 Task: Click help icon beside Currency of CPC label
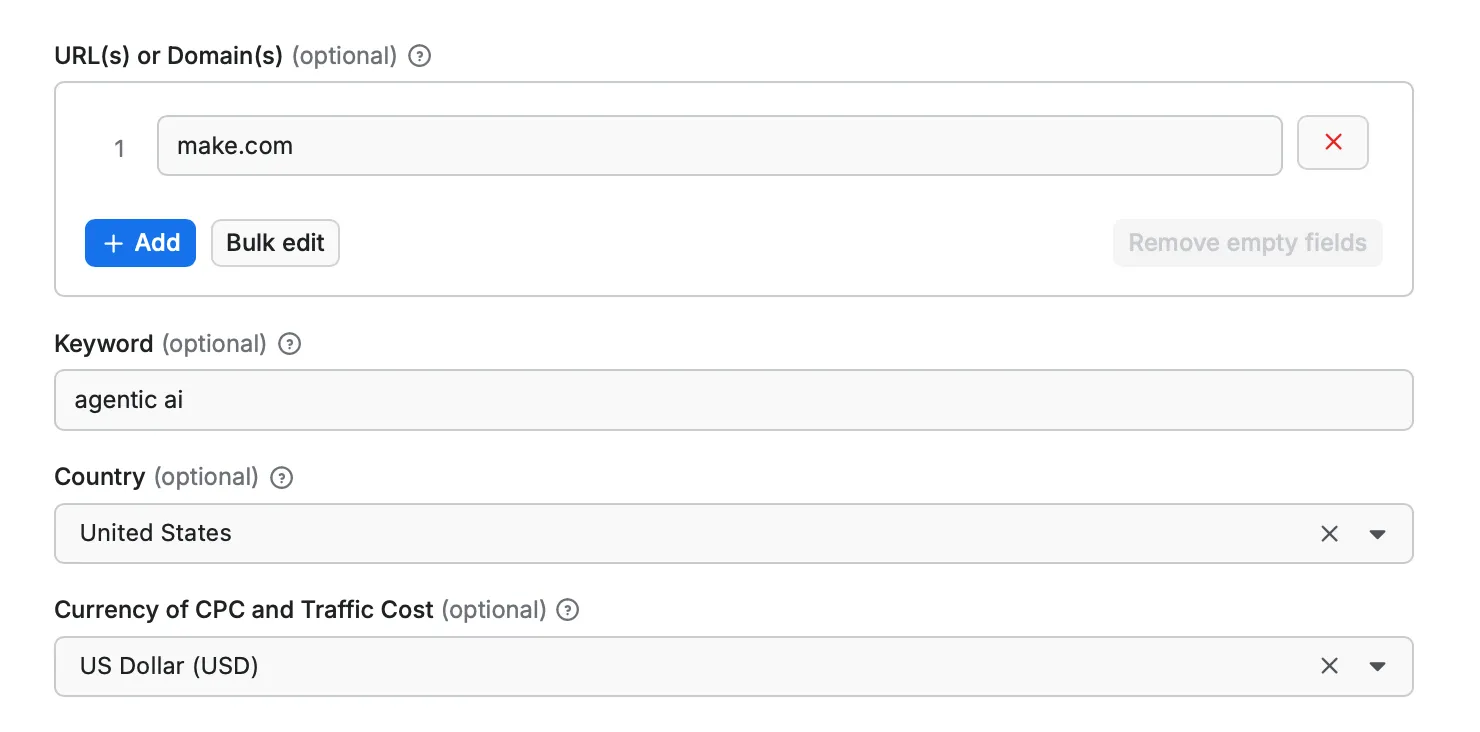pos(568,610)
